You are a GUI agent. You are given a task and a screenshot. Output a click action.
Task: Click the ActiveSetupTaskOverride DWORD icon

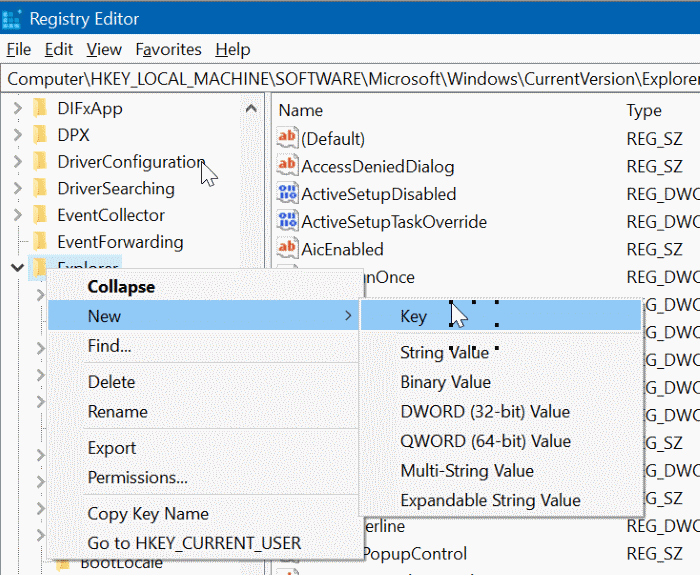287,221
